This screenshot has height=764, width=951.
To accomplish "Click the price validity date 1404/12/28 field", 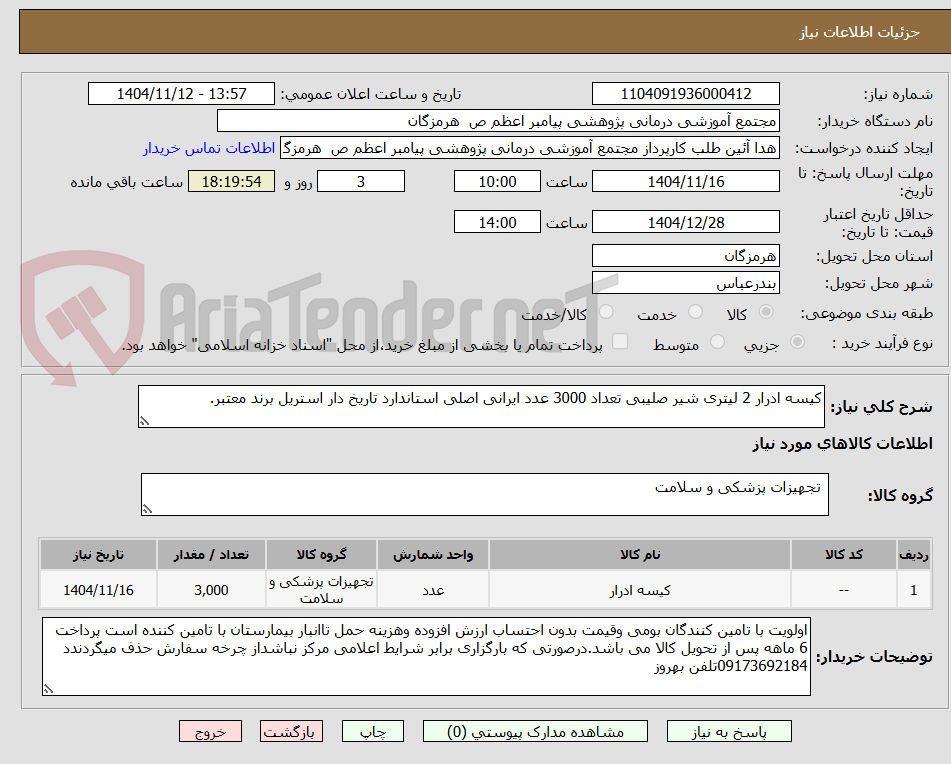I will click(685, 223).
